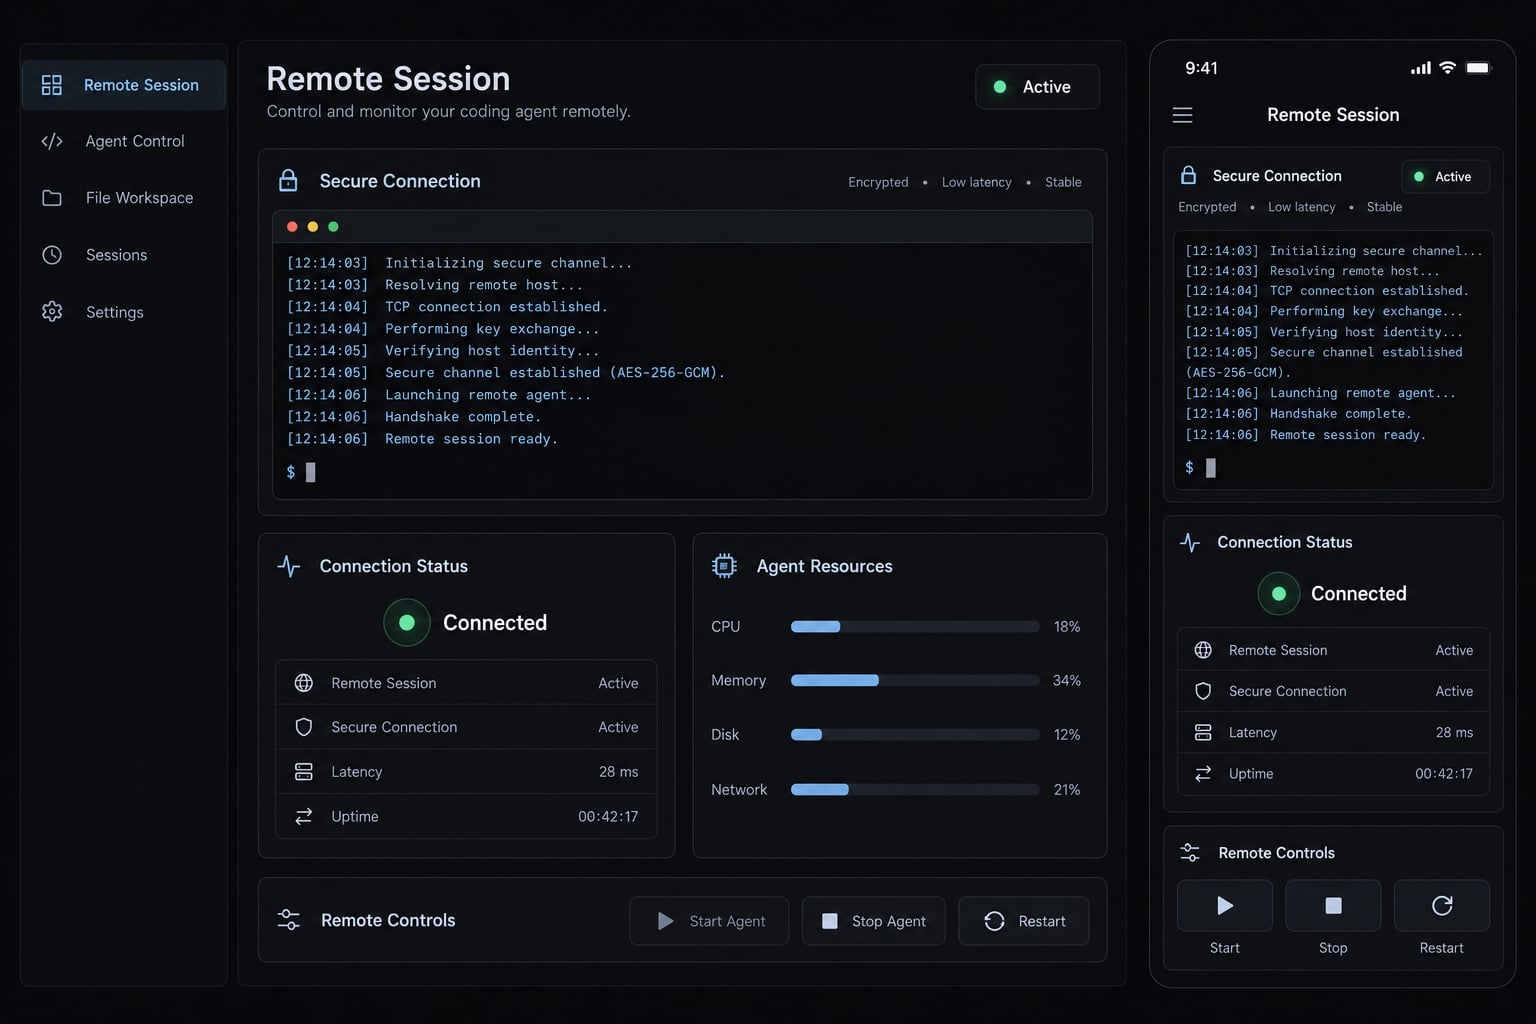Click the desktop Restart button

pyautogui.click(x=1024, y=921)
